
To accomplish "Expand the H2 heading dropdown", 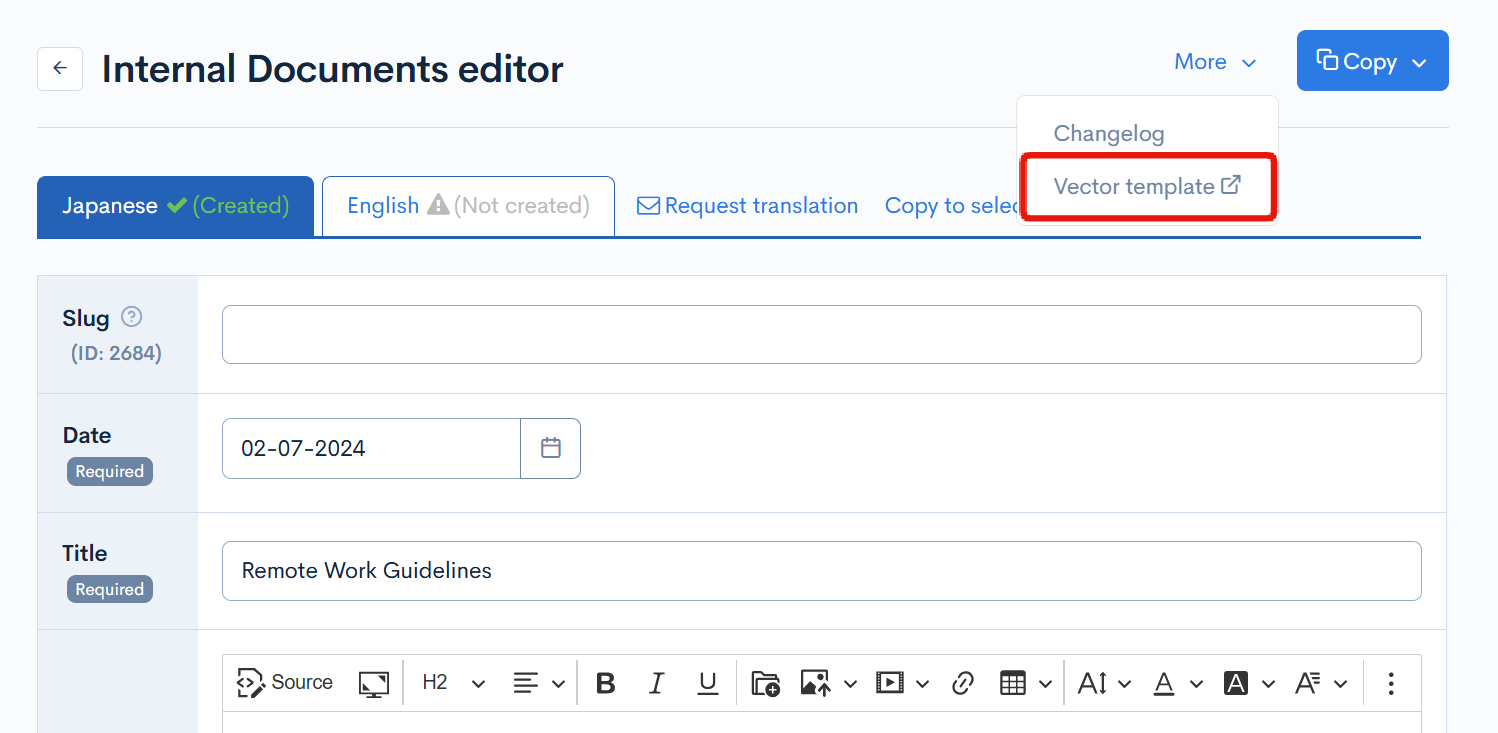I will [453, 683].
